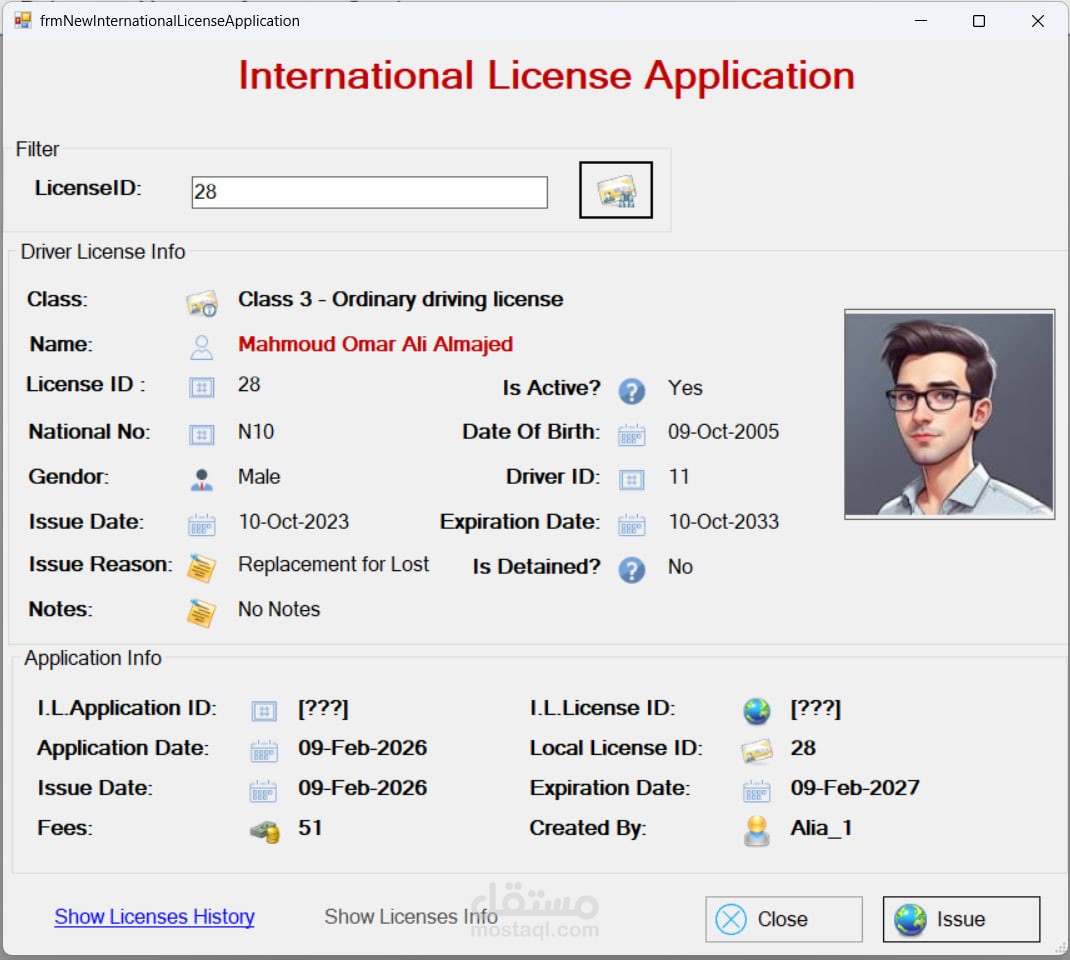Focus the LicenseID filter text box

point(369,192)
